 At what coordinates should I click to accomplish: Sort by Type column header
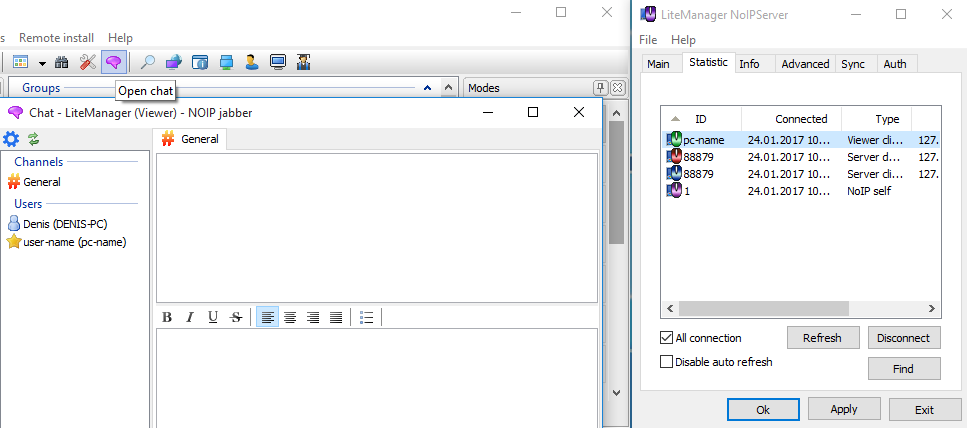[x=876, y=119]
